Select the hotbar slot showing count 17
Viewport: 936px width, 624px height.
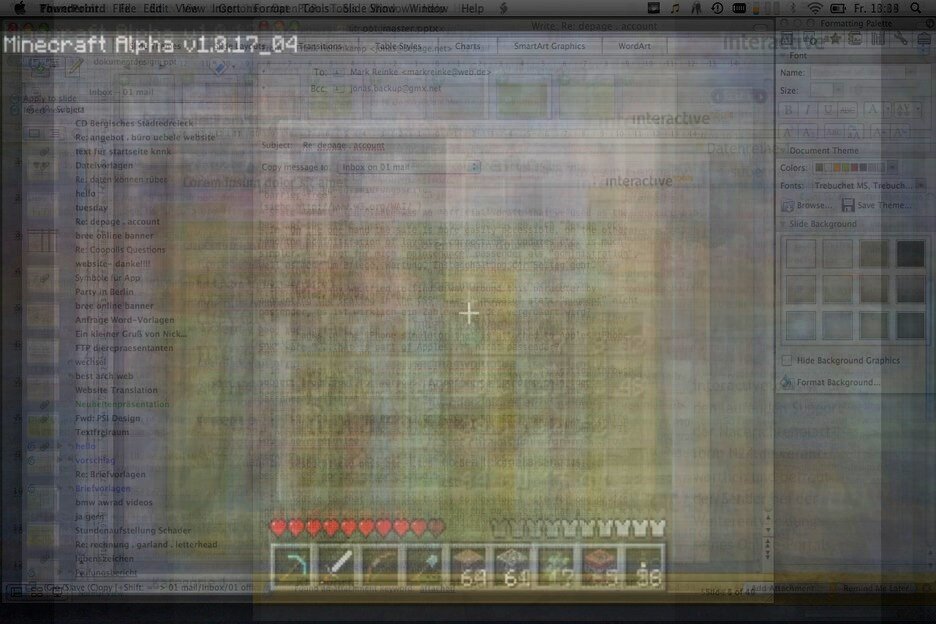click(x=556, y=567)
